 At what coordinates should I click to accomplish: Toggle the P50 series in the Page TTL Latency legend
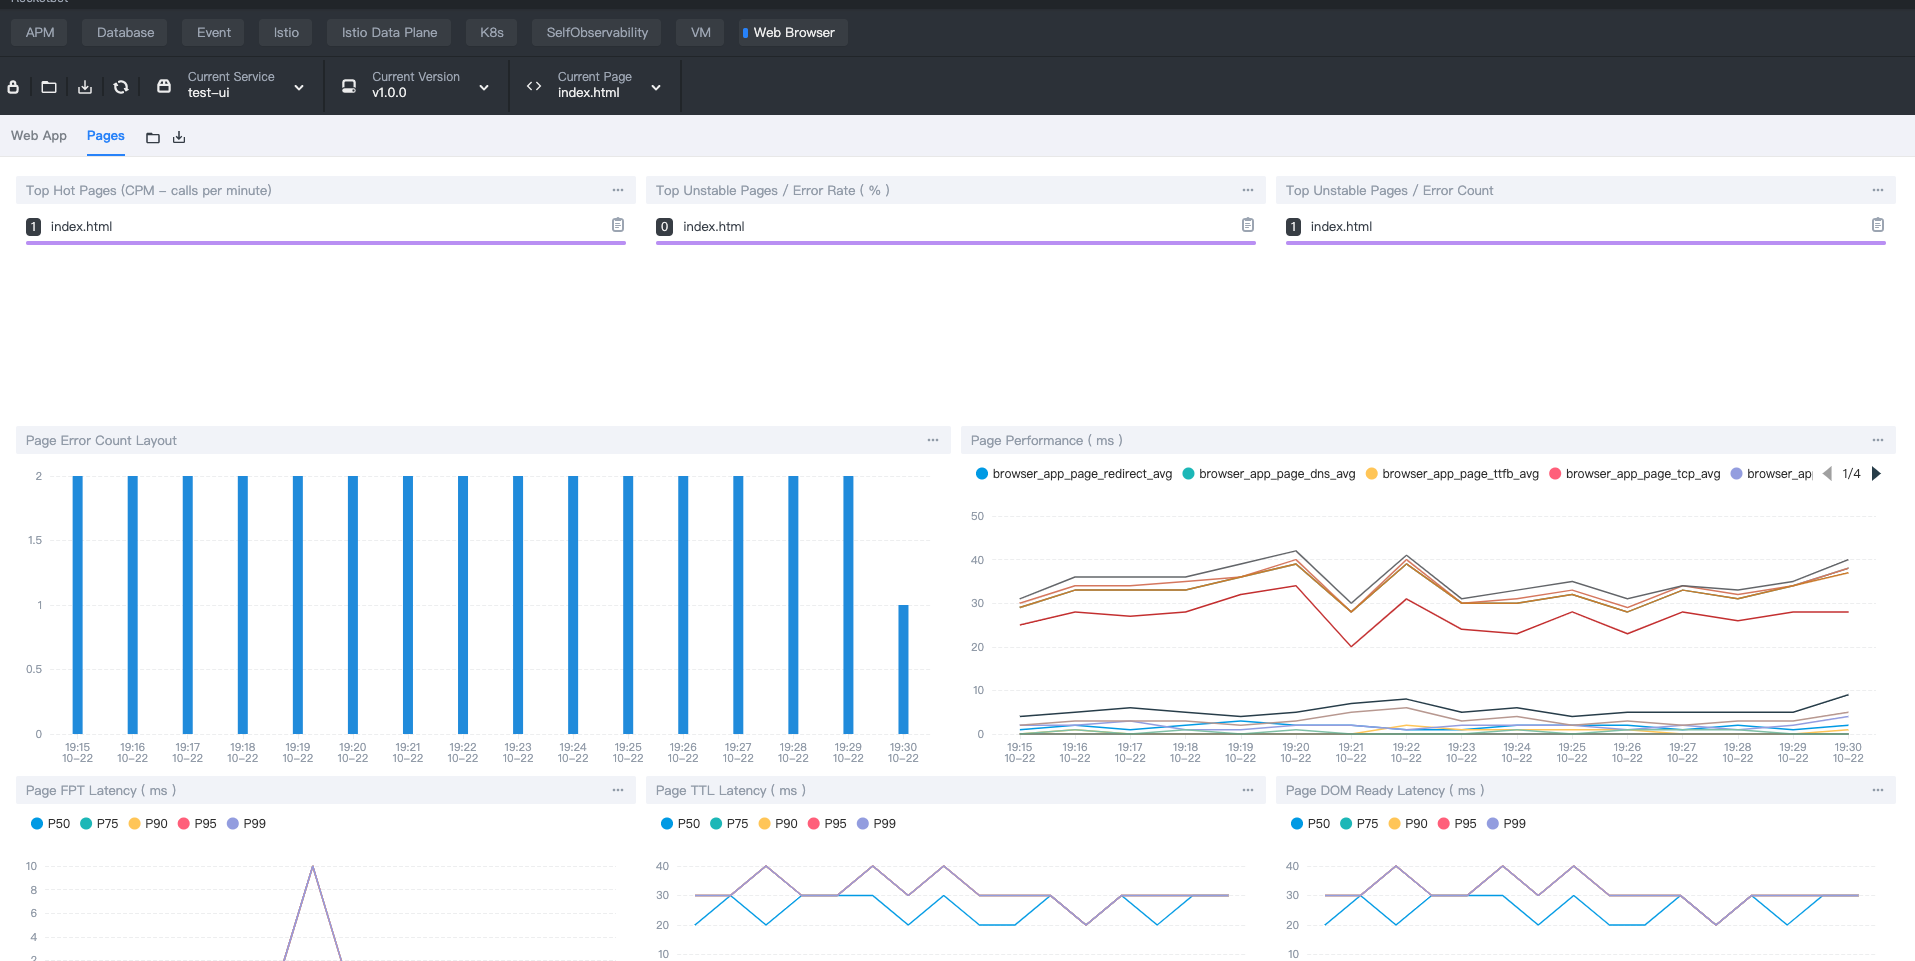(x=680, y=824)
